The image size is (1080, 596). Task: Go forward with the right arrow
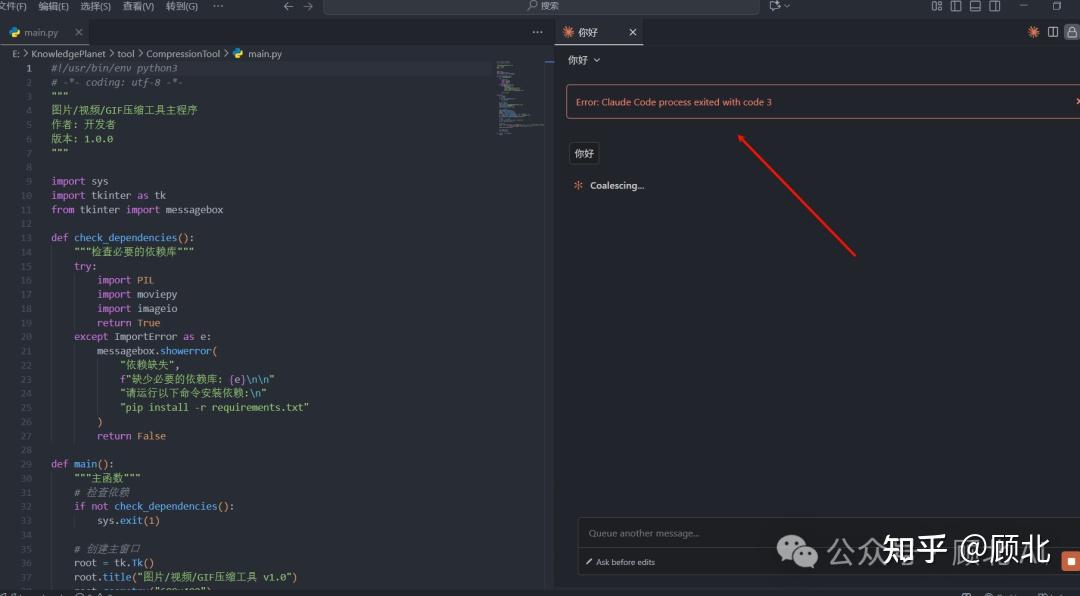point(308,6)
